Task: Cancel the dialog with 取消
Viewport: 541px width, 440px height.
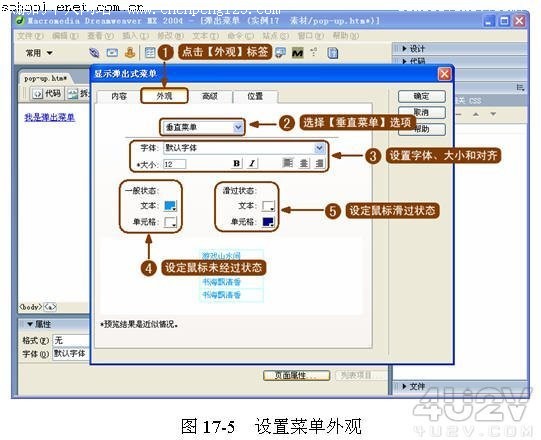Action: coord(422,113)
